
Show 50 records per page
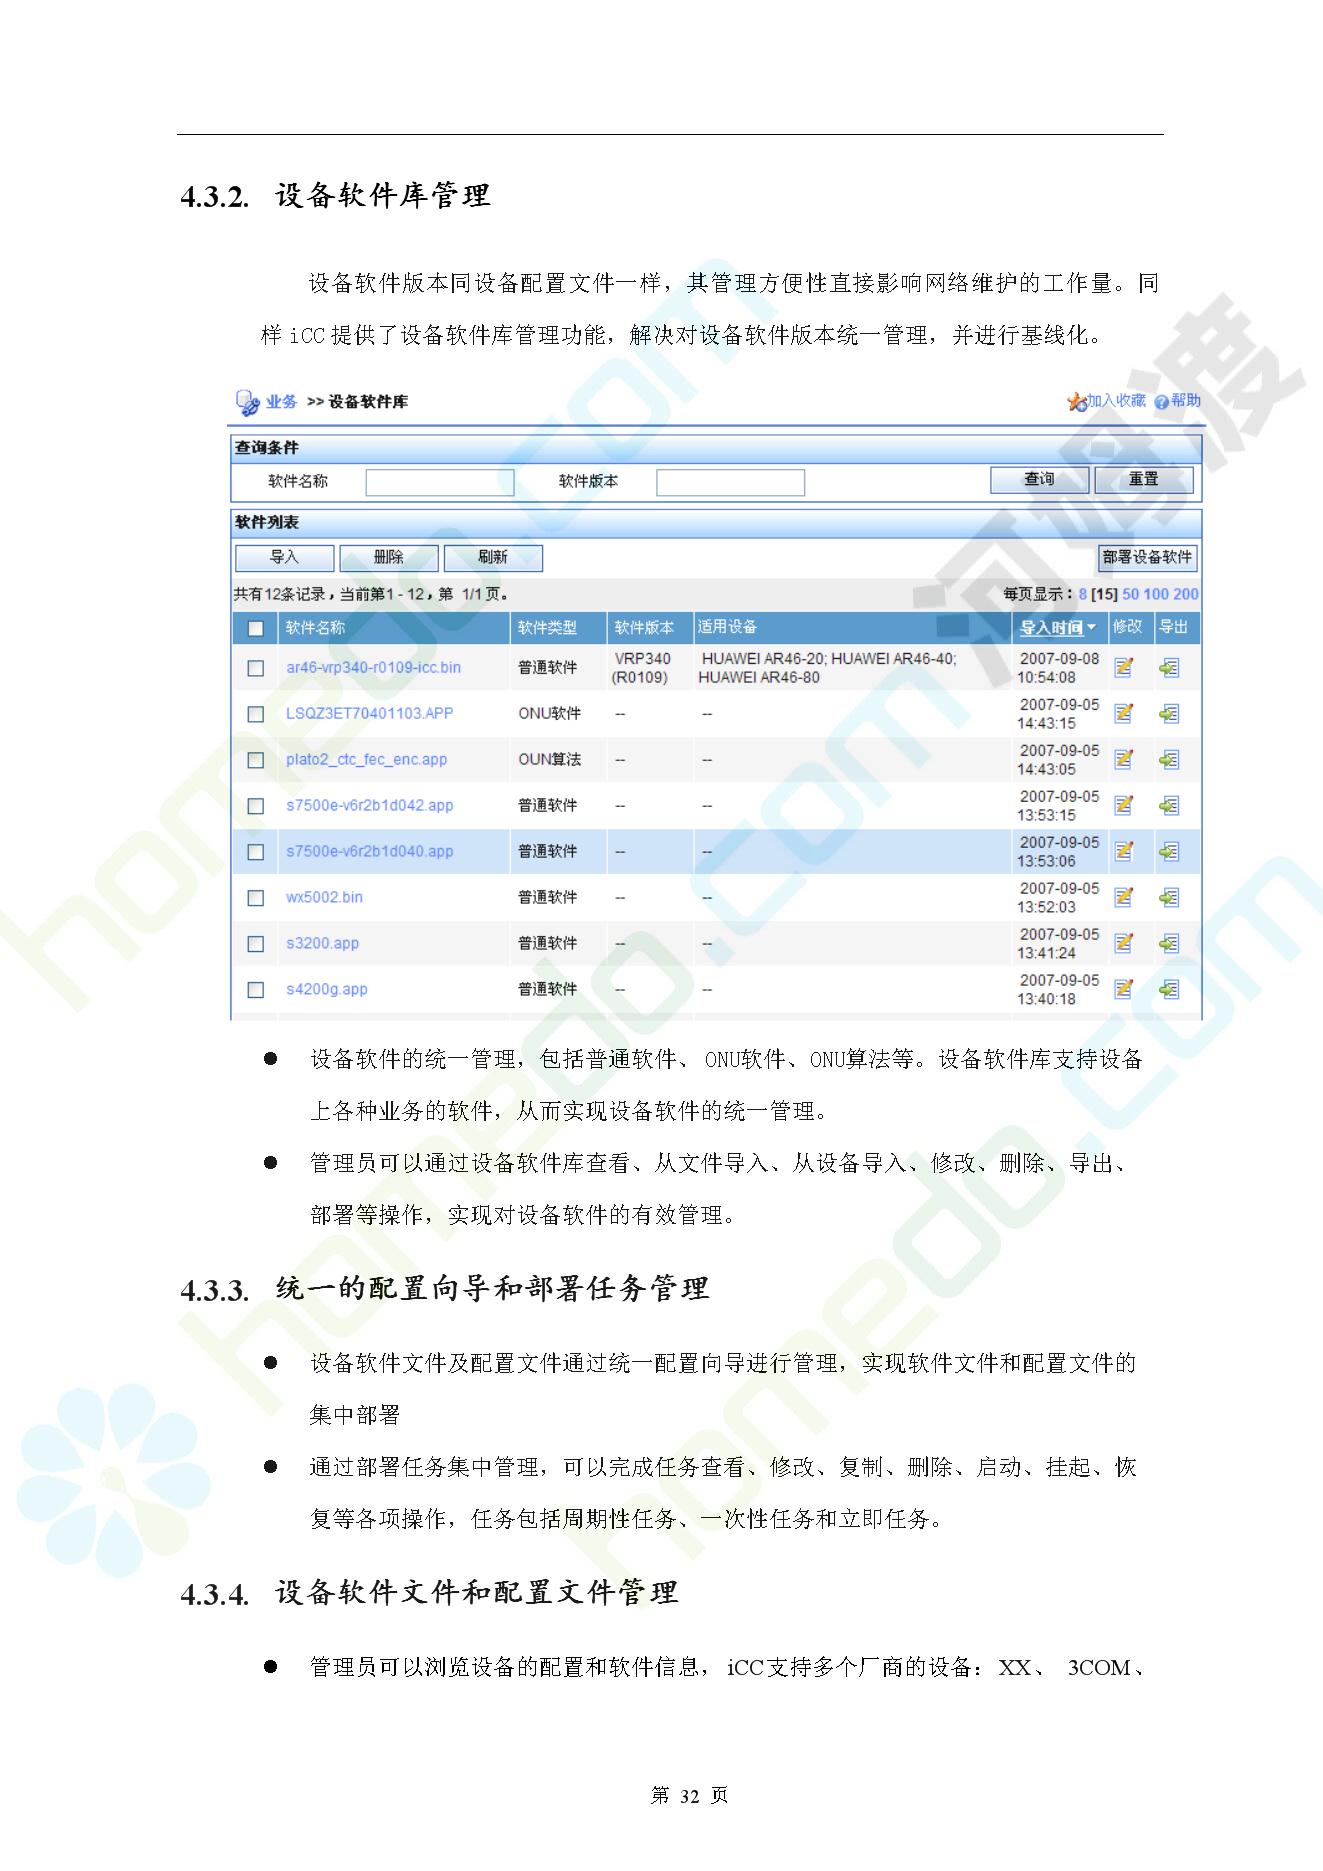pos(1130,594)
